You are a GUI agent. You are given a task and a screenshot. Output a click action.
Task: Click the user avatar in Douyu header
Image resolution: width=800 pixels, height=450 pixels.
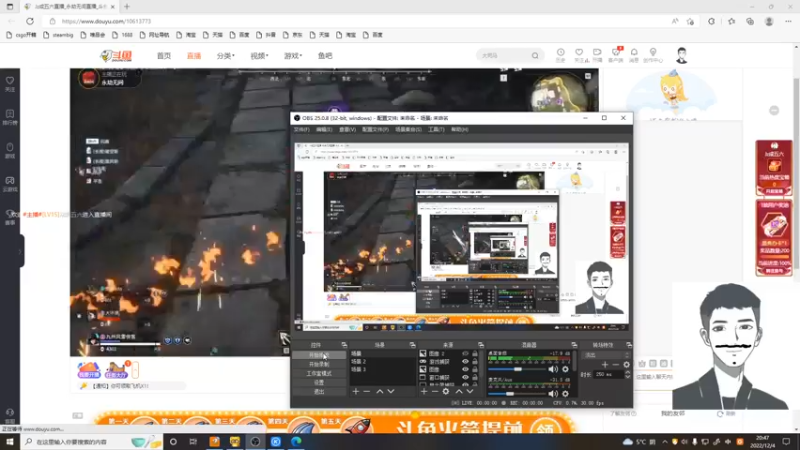682,55
